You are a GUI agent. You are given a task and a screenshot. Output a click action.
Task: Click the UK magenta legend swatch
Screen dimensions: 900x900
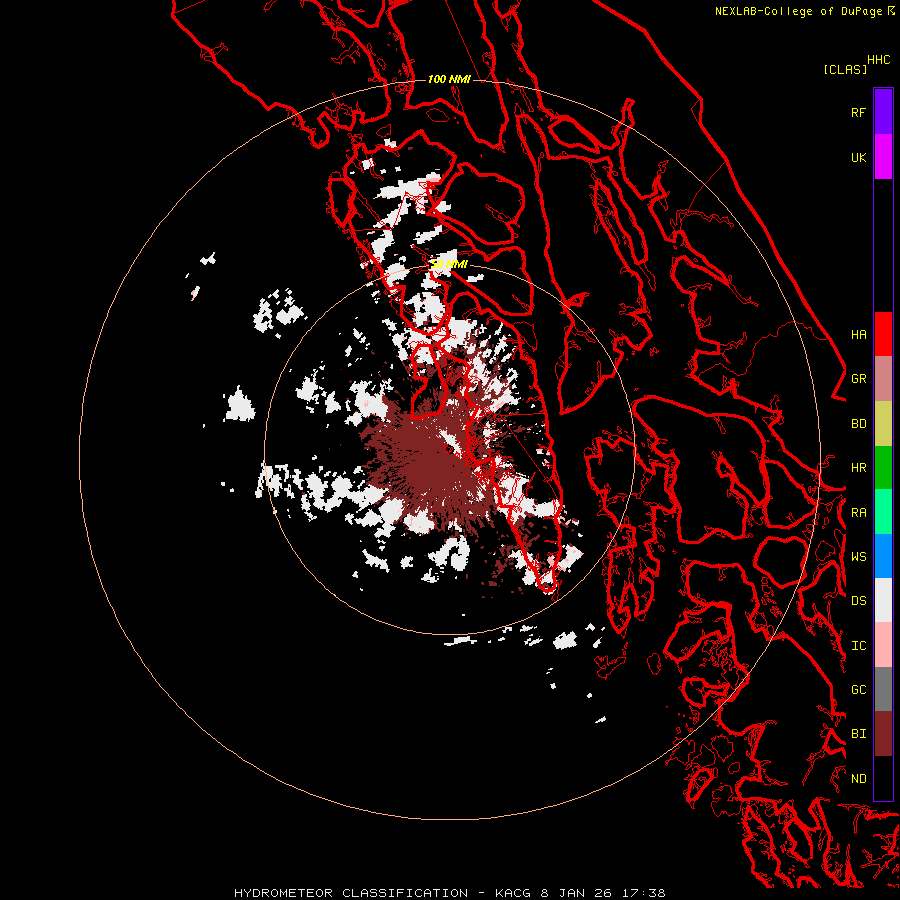(883, 157)
